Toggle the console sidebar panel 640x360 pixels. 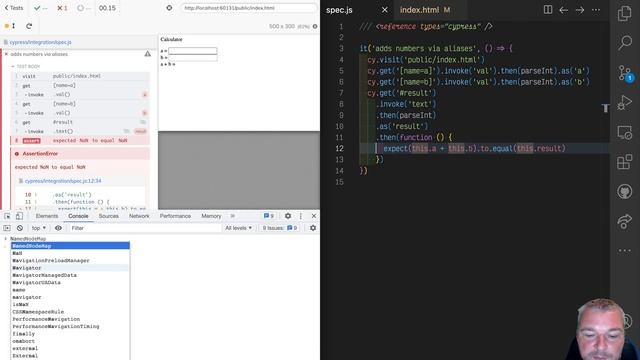point(7,228)
